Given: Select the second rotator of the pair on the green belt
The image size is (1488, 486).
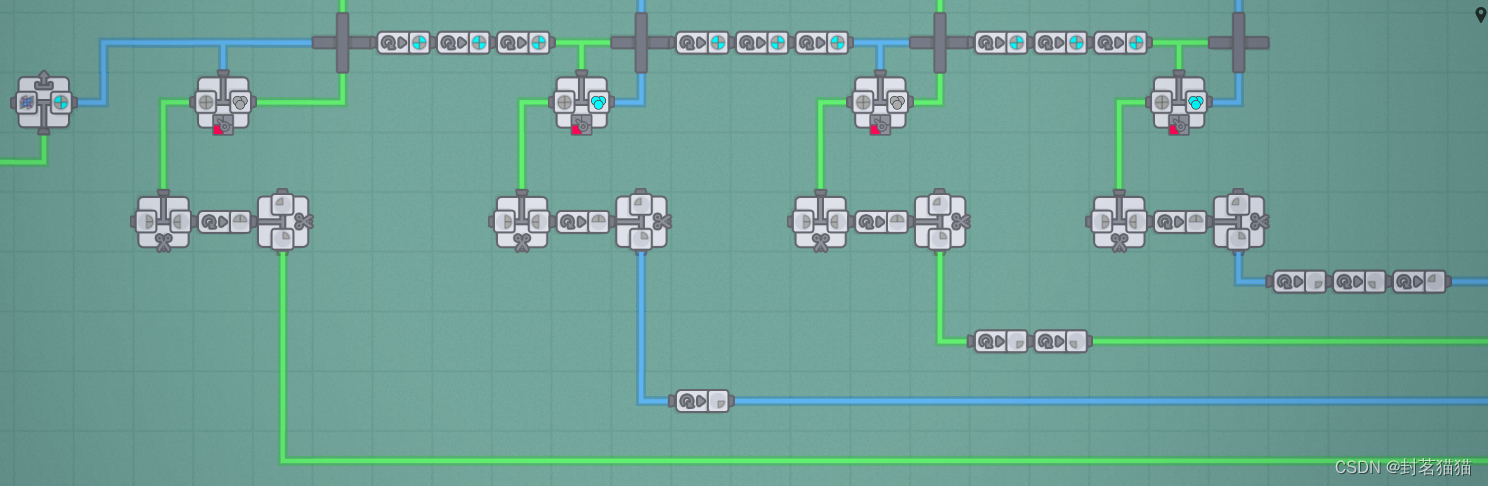Looking at the screenshot, I should tap(1061, 341).
